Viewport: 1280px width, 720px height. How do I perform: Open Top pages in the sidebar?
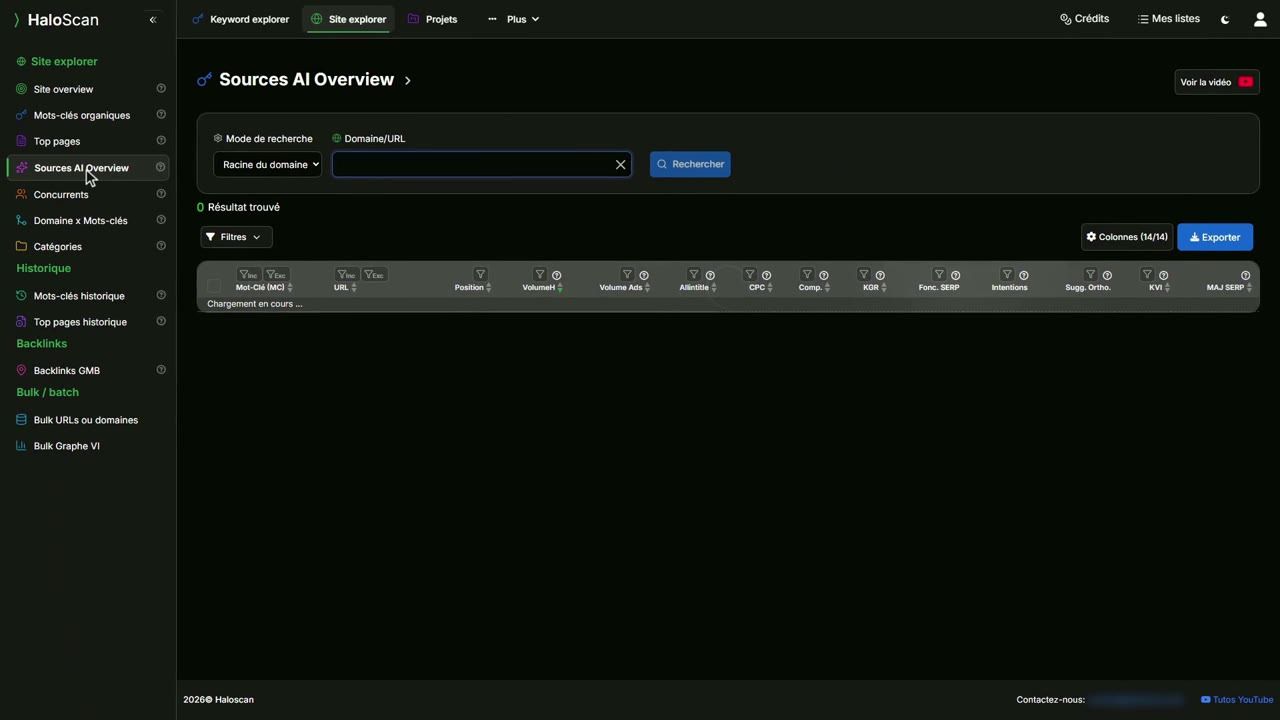click(57, 141)
